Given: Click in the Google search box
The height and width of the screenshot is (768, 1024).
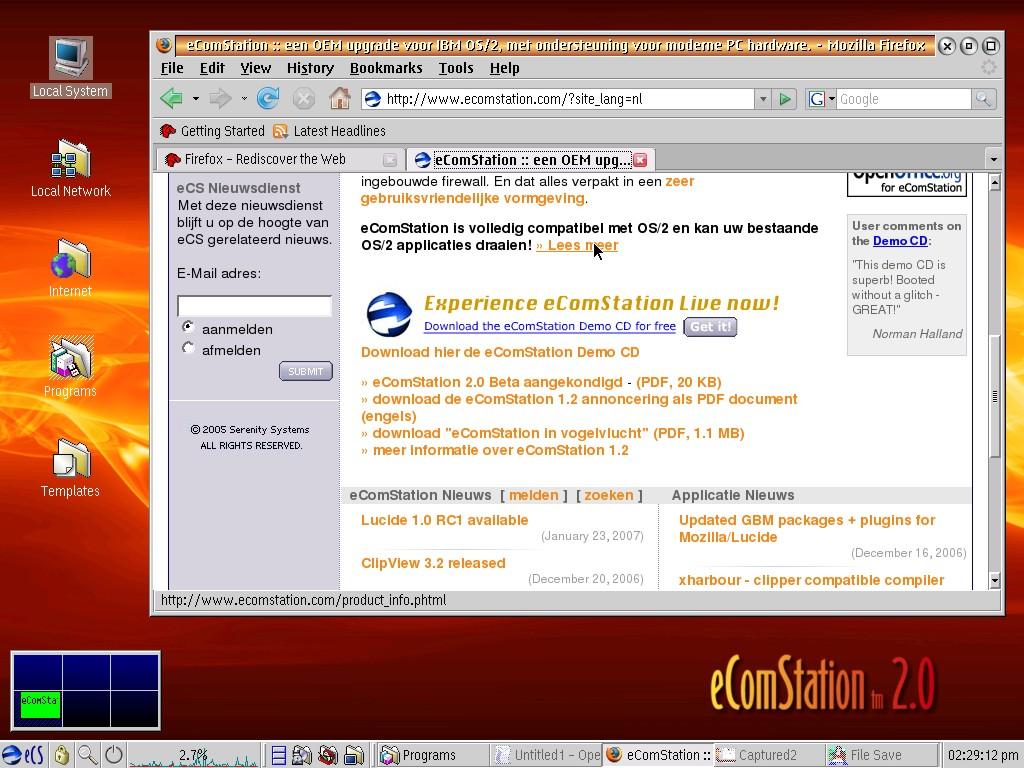Looking at the screenshot, I should pyautogui.click(x=904, y=99).
